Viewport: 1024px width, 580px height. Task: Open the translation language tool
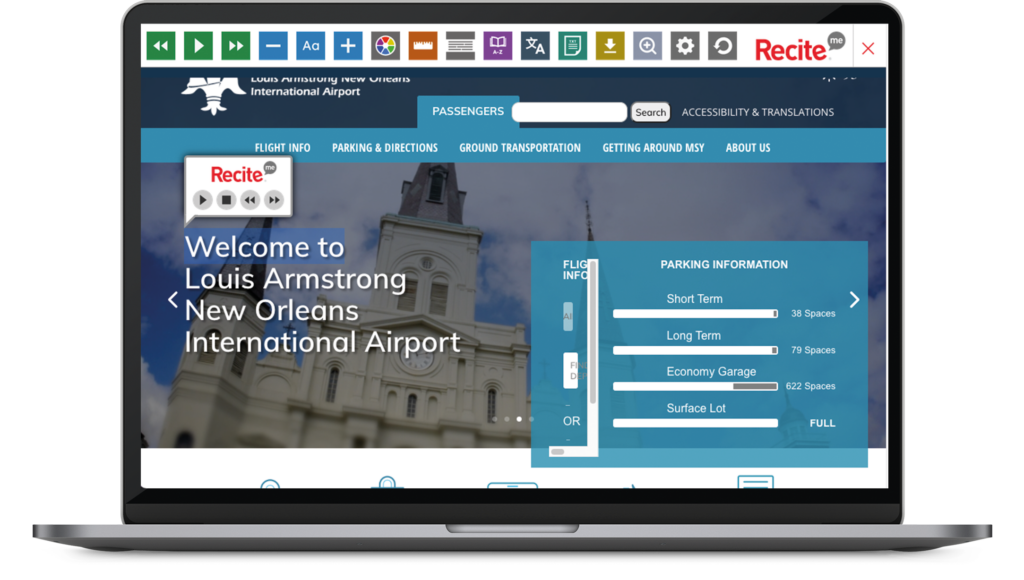click(535, 46)
